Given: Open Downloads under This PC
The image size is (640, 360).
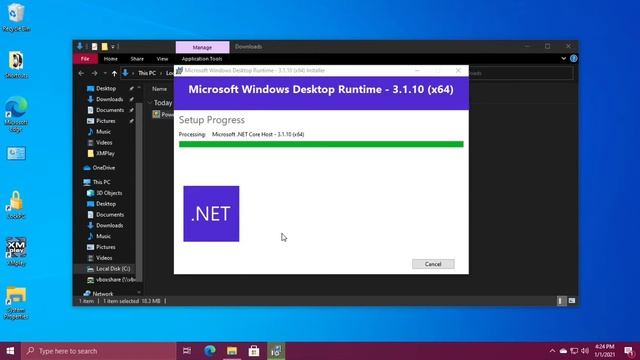Looking at the screenshot, I should click(x=109, y=225).
